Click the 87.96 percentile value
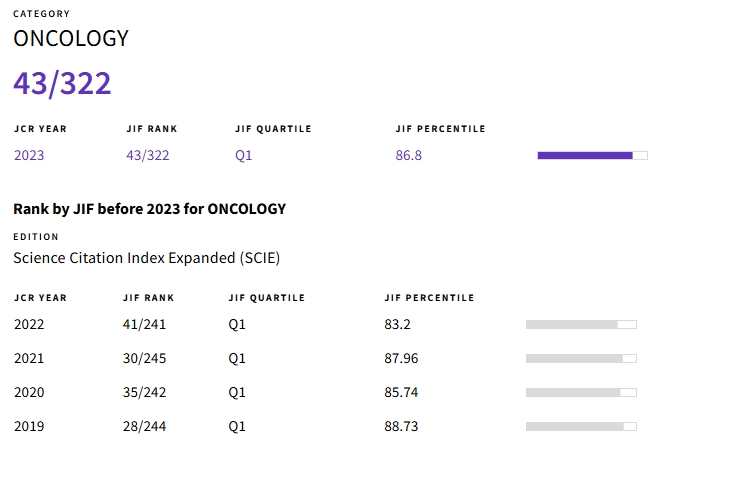The width and height of the screenshot is (744, 478). tap(401, 358)
